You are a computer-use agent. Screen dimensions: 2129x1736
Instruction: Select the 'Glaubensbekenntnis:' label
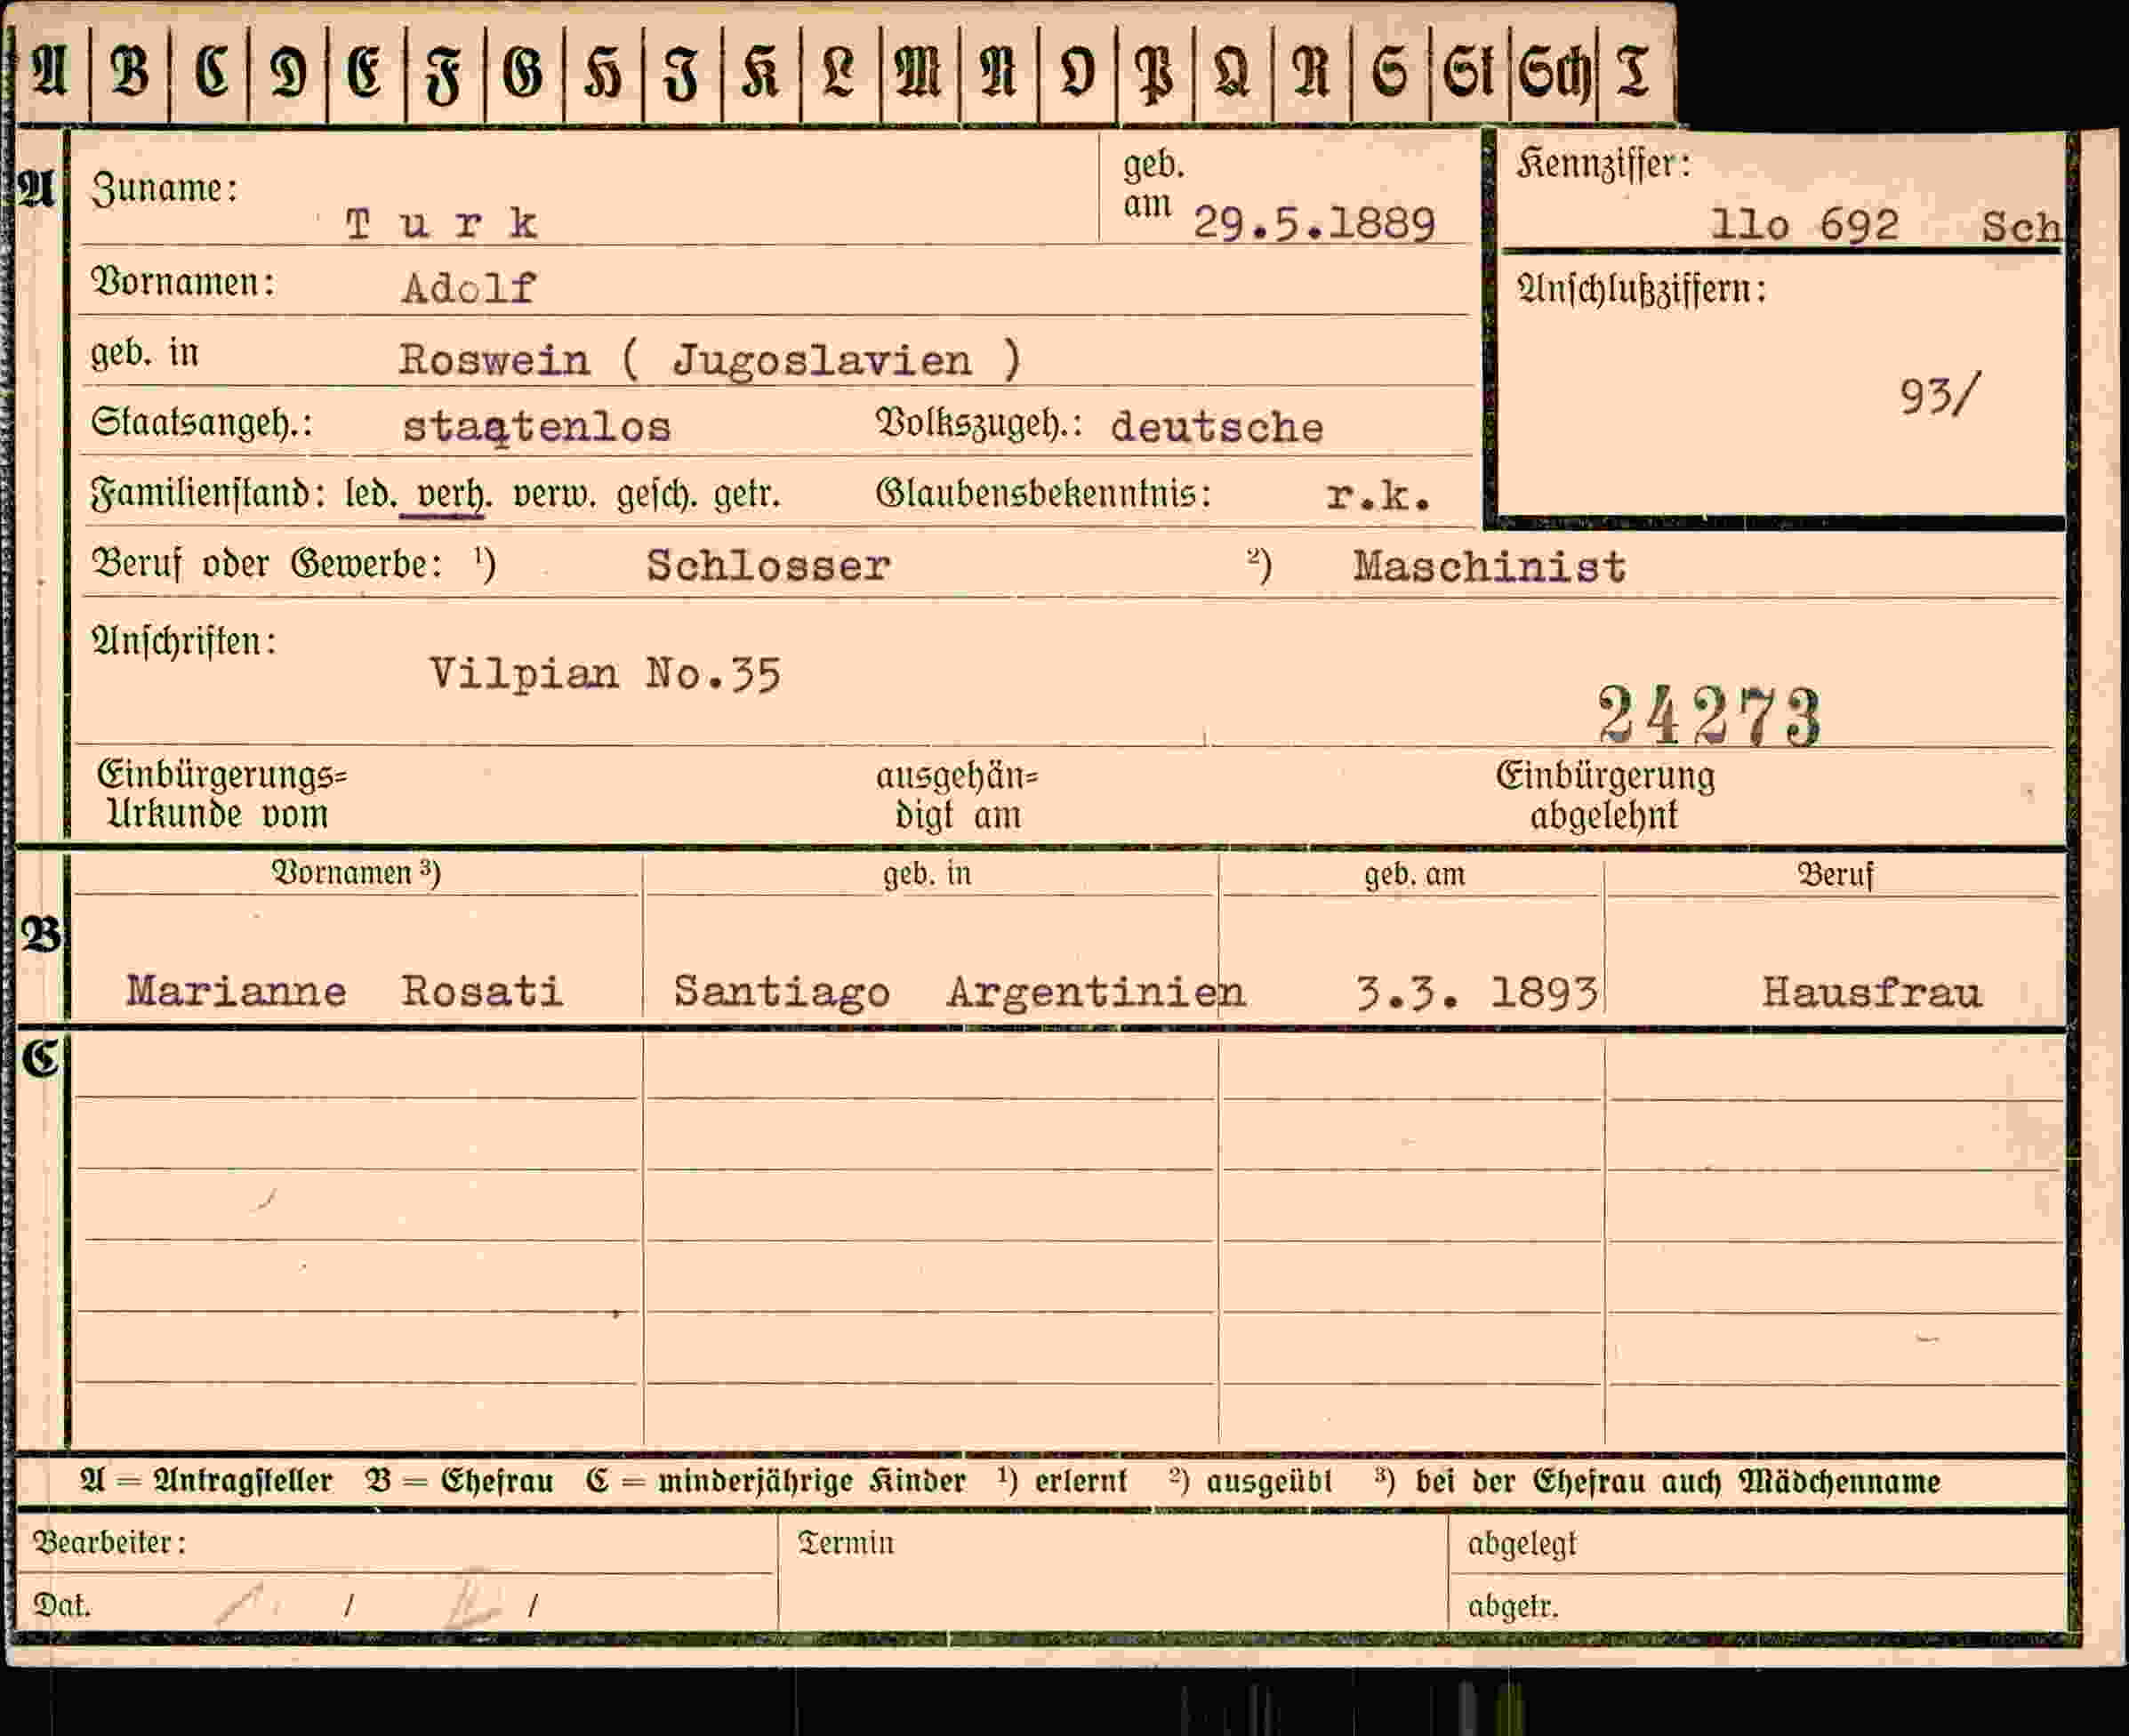click(x=1043, y=493)
